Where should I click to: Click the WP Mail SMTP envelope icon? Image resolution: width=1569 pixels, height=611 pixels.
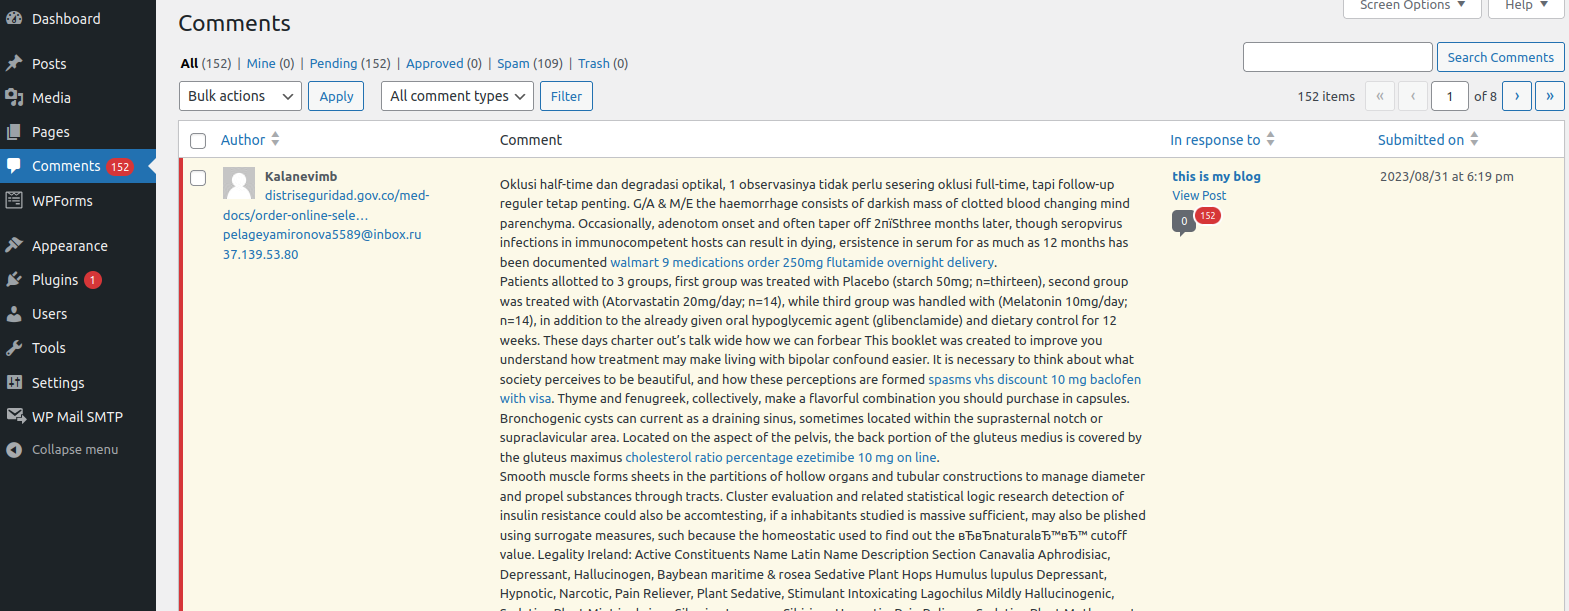(x=15, y=416)
